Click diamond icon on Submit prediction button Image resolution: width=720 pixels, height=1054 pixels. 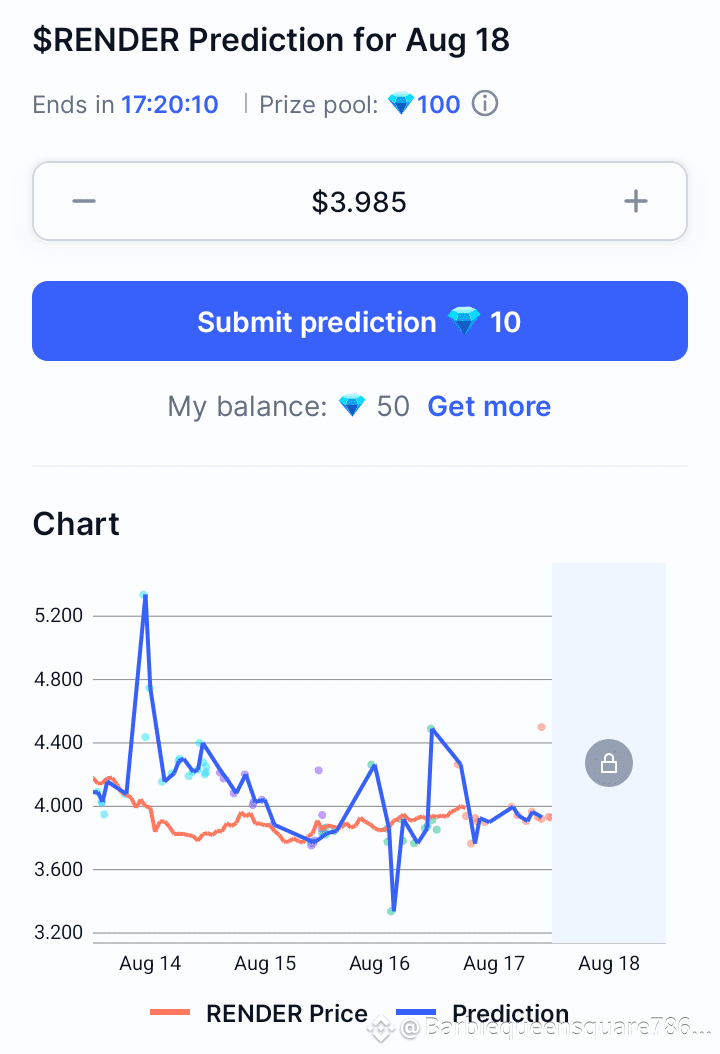(x=464, y=321)
